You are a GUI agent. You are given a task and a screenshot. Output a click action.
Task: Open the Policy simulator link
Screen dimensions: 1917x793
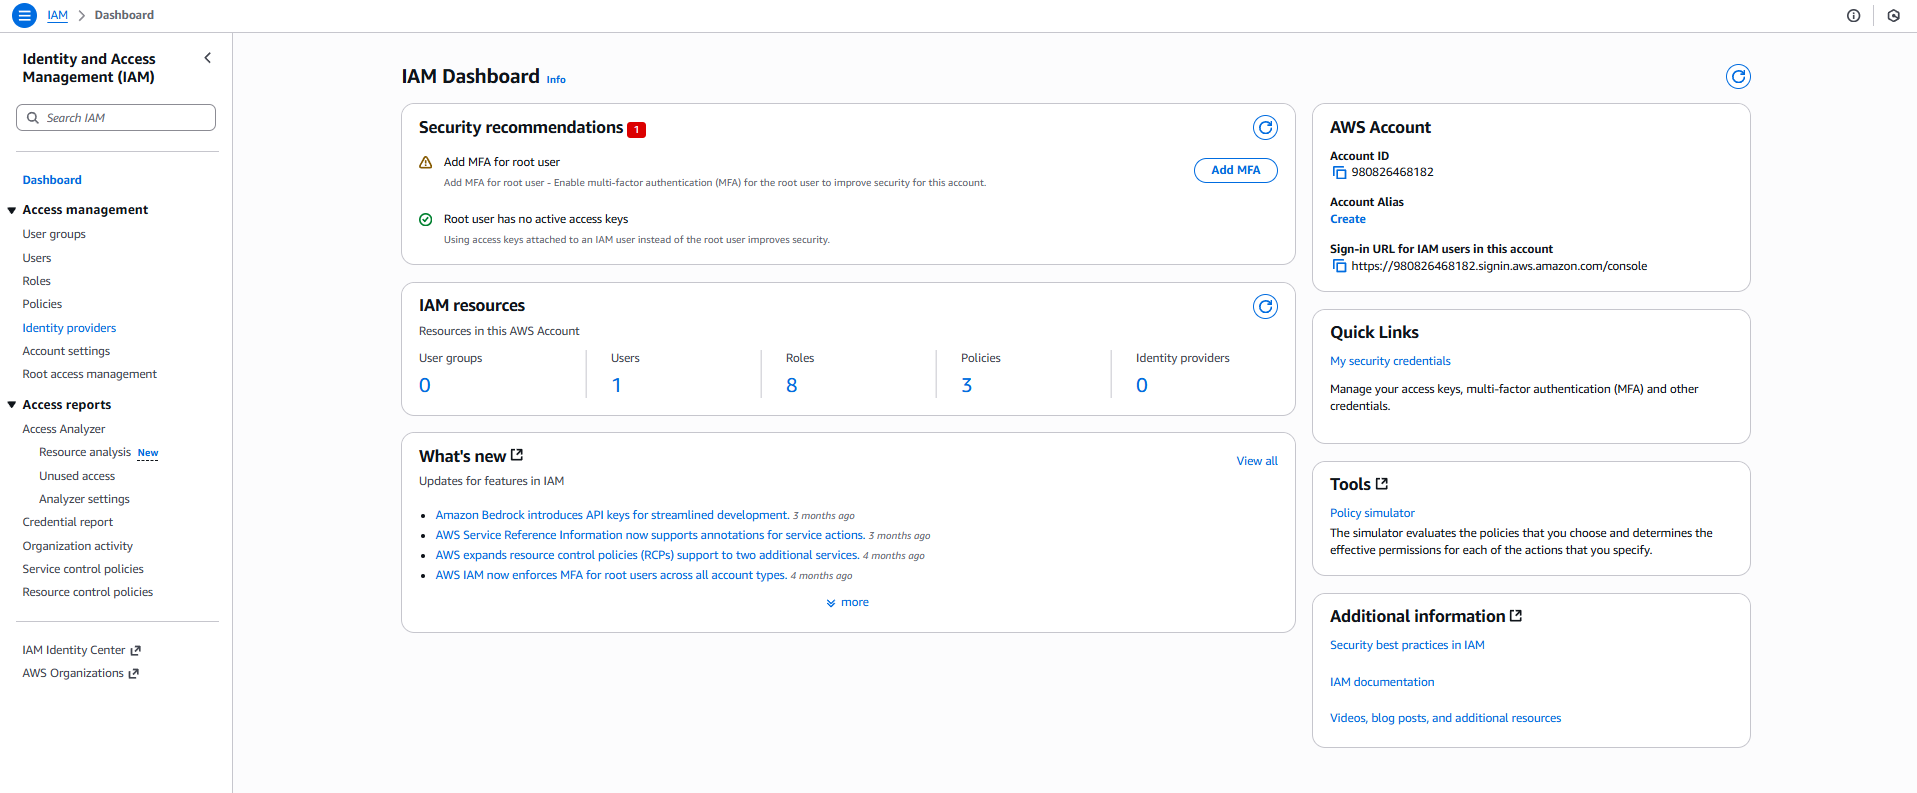click(1372, 513)
